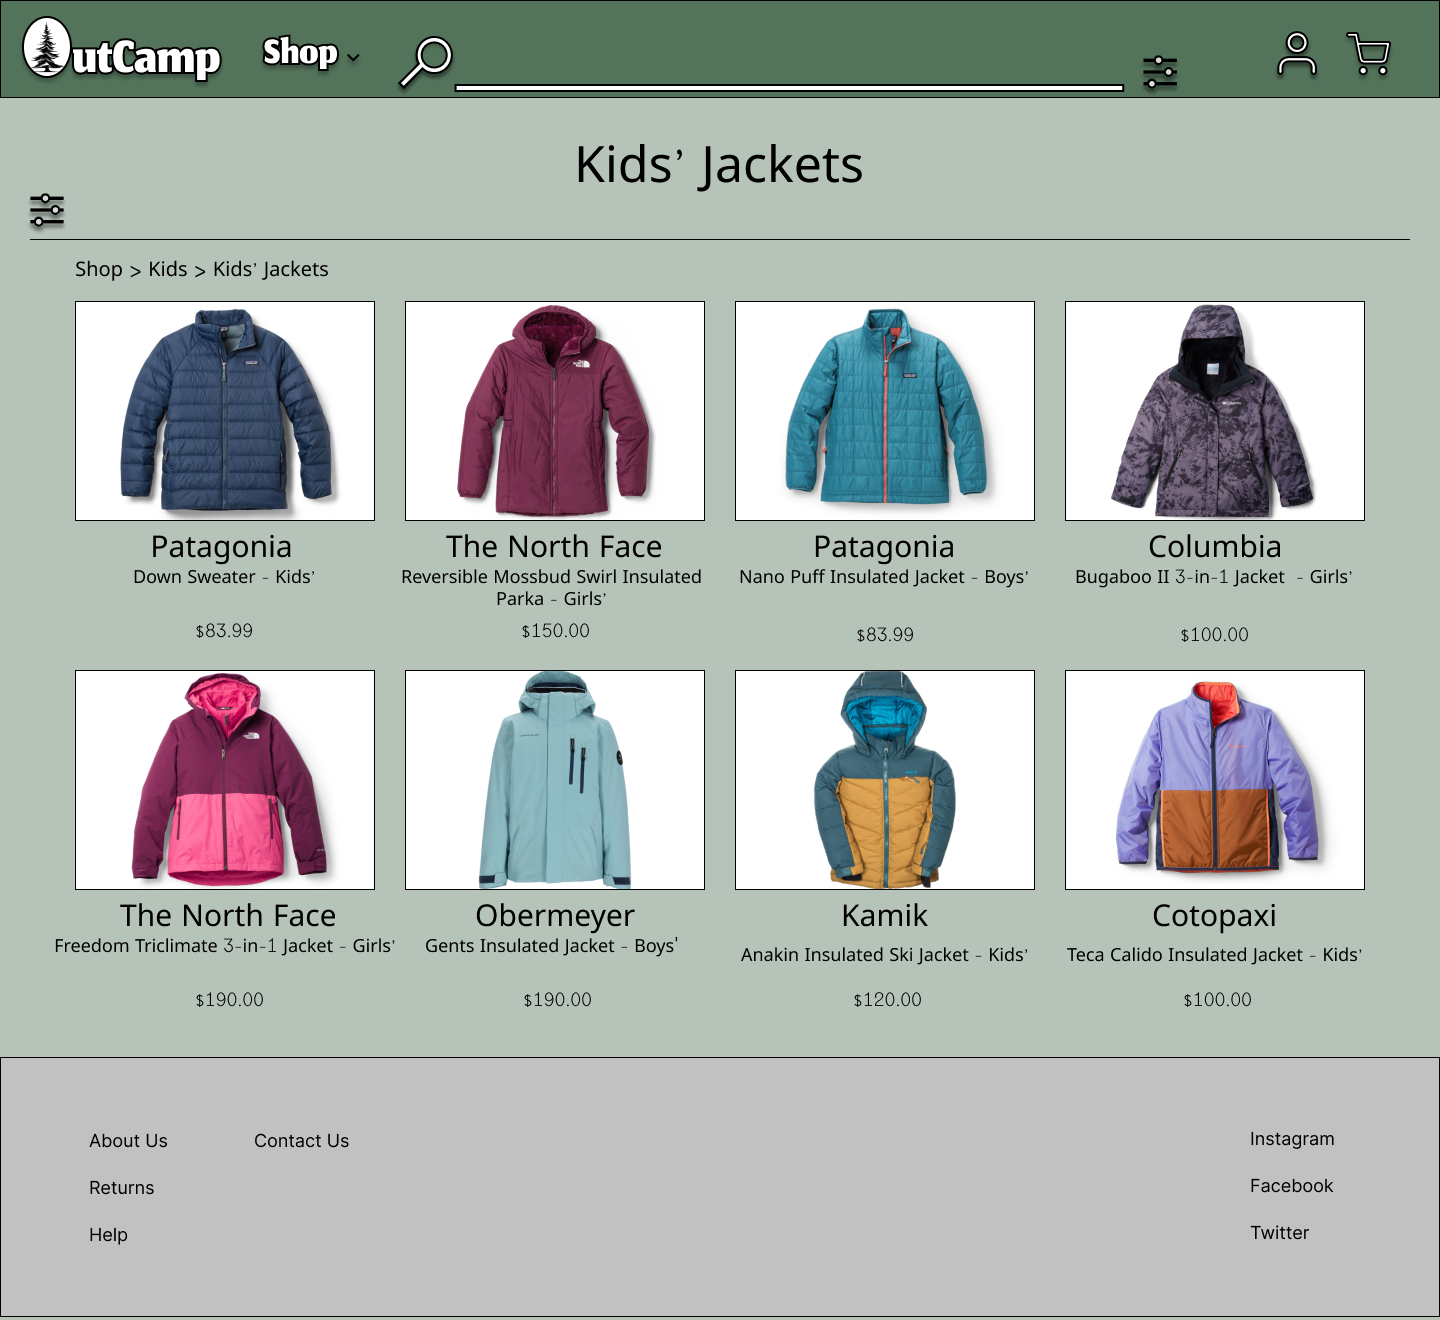This screenshot has width=1440, height=1320.
Task: Open Kamik Anakin Ski jacket image
Action: (x=885, y=780)
